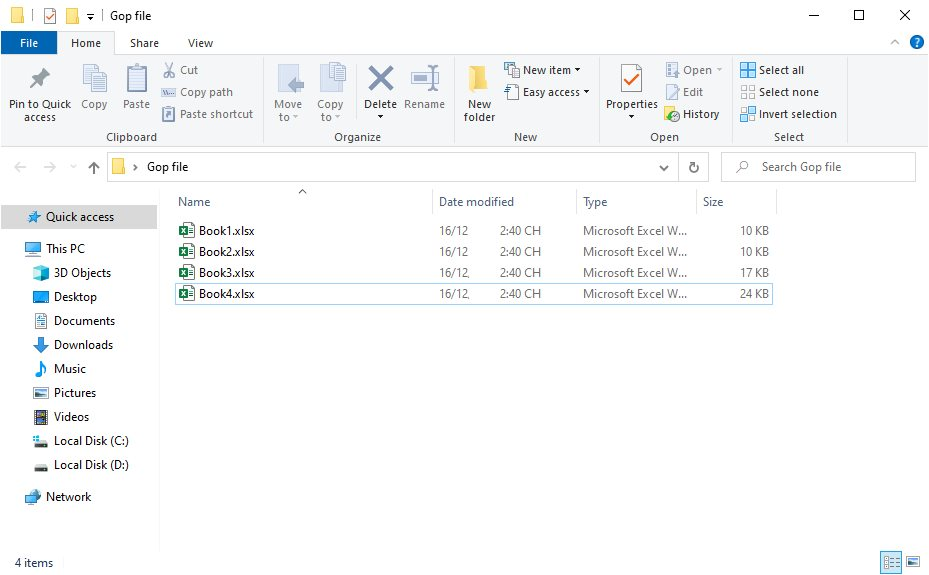Collapse the ribbon with the caret
Viewport: 929px width, 575px height.
click(x=895, y=42)
